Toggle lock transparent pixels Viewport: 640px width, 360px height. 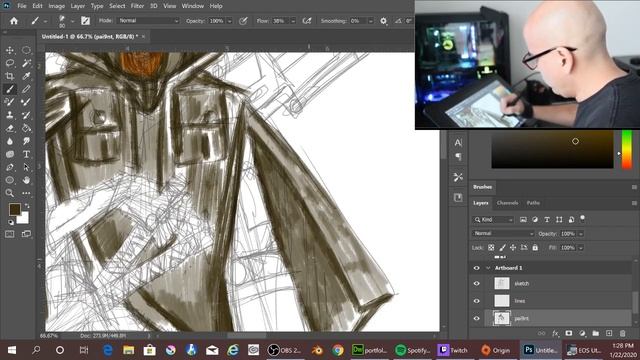click(491, 248)
